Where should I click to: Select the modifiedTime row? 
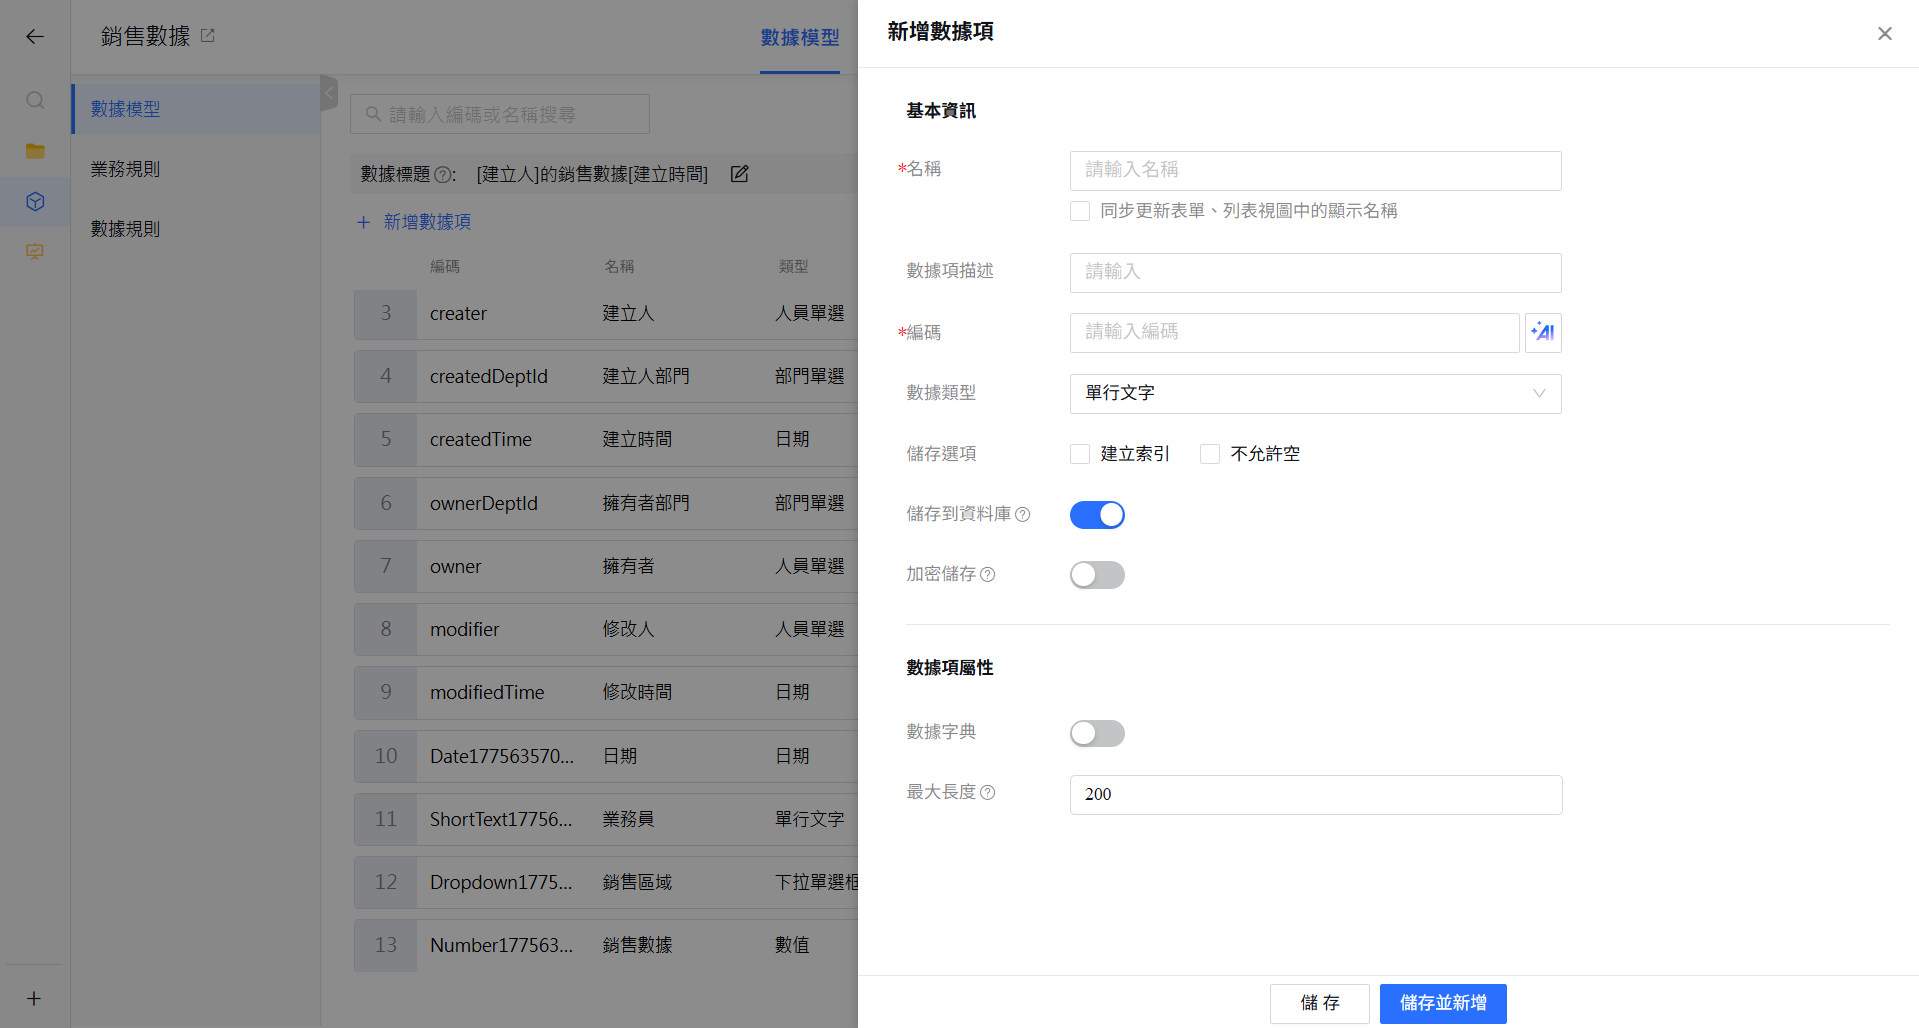click(x=606, y=693)
